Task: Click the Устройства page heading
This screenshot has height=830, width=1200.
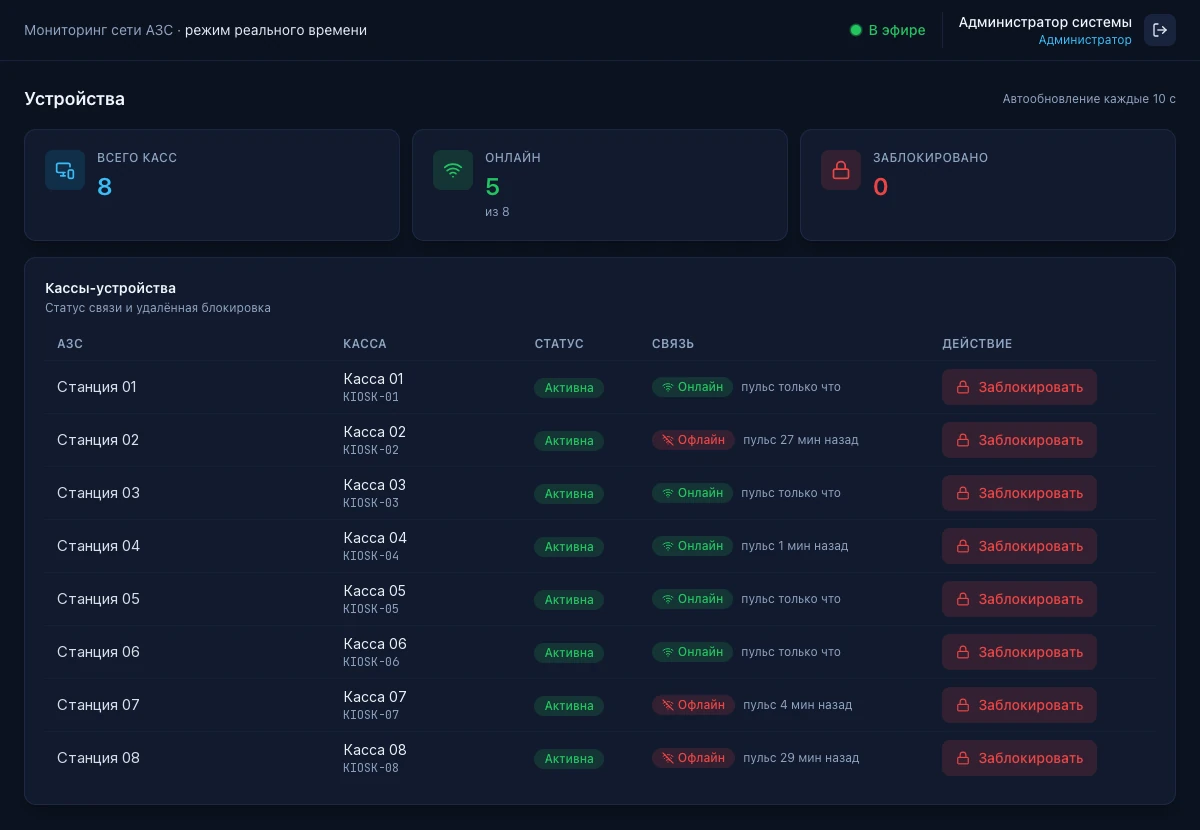Action: (x=75, y=99)
